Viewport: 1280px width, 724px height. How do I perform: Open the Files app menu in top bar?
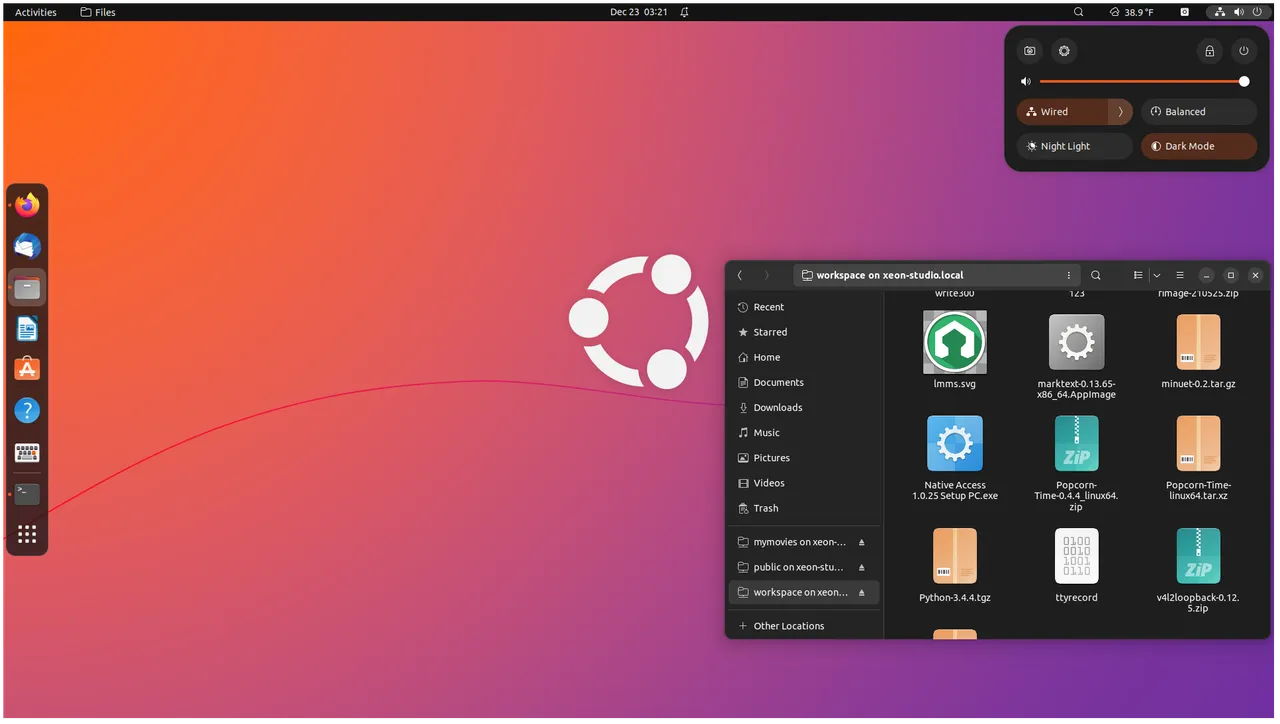[98, 12]
